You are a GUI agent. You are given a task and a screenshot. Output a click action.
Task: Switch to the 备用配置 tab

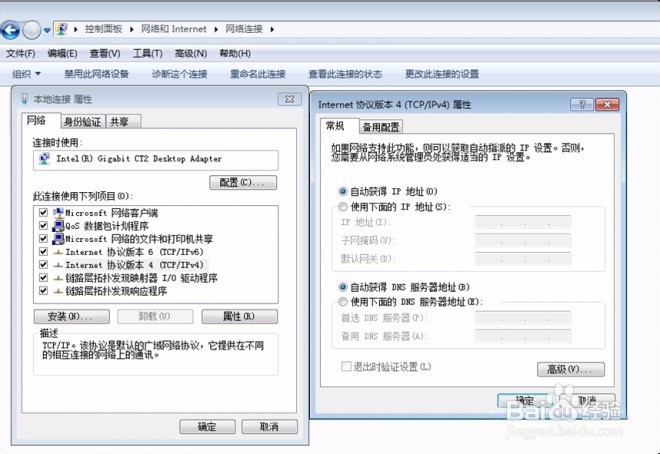(x=381, y=127)
